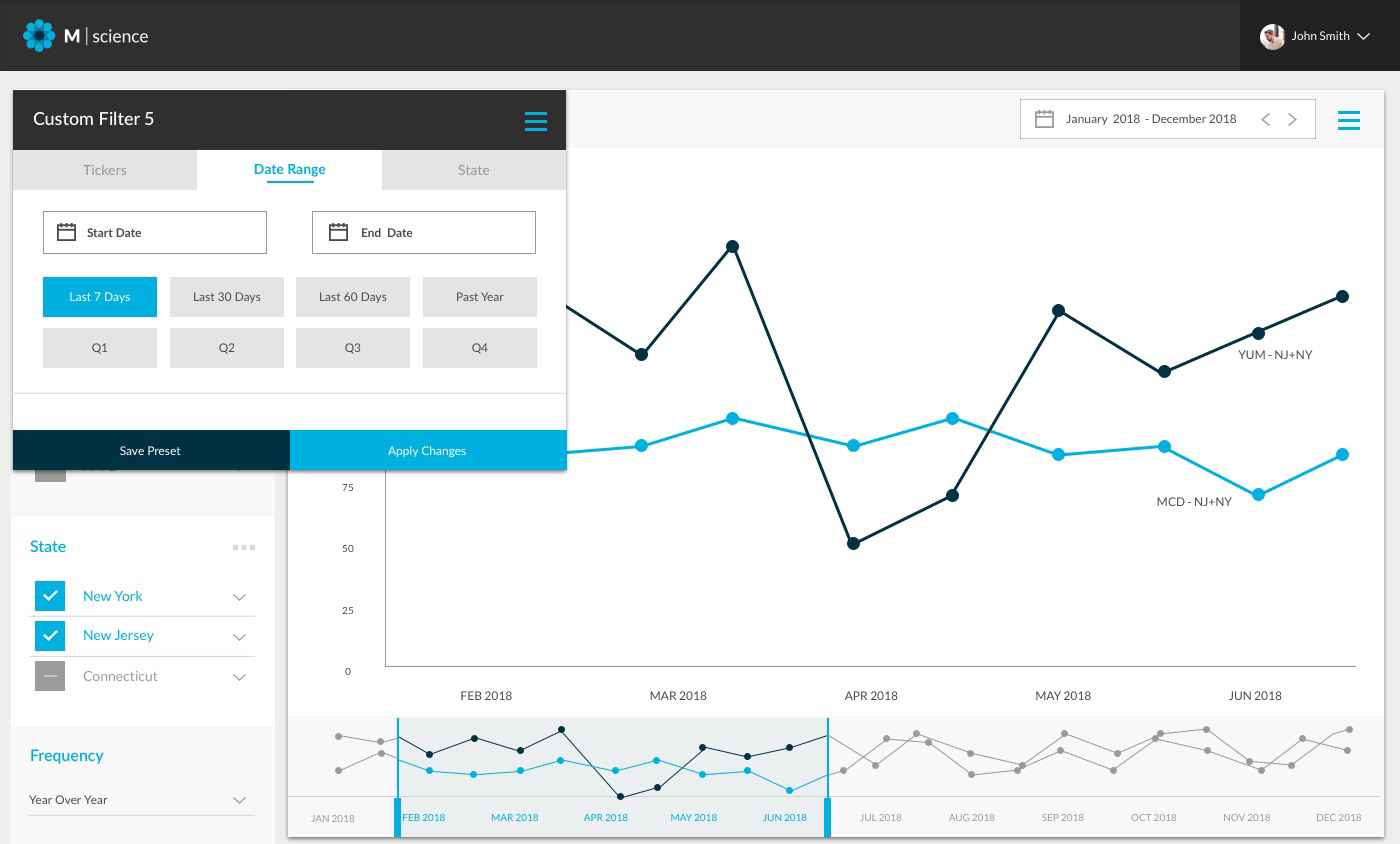The image size is (1400, 844).
Task: Choose the Q2 quarter button
Action: pyautogui.click(x=227, y=348)
